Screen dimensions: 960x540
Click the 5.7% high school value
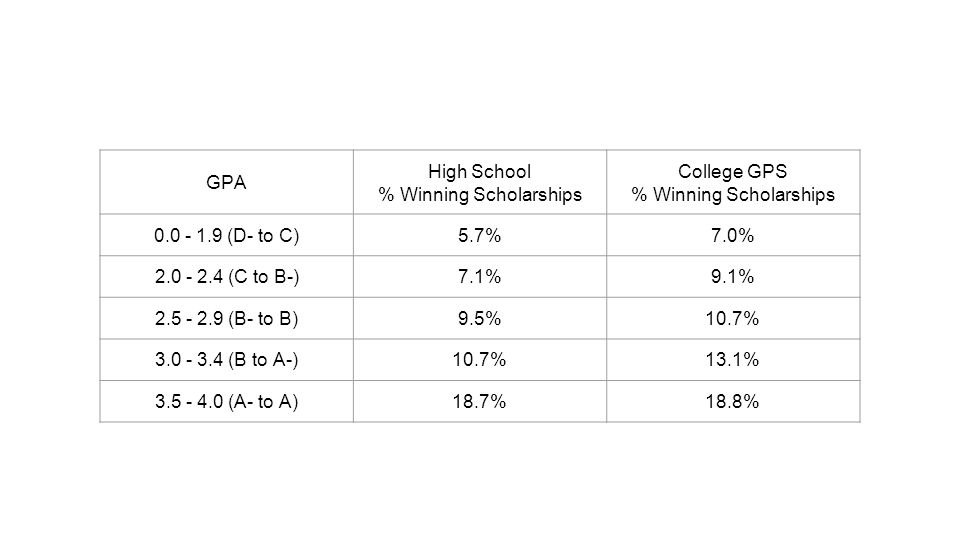480,235
